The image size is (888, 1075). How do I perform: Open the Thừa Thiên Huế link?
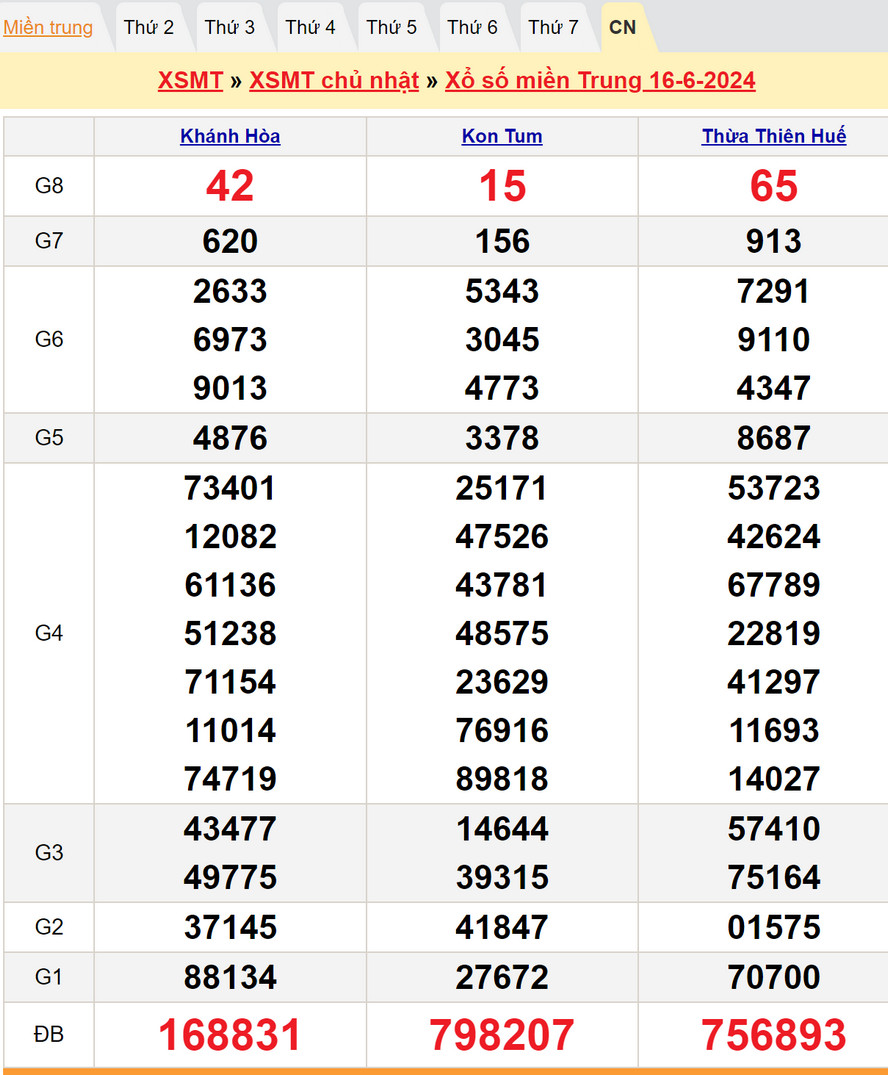(x=774, y=137)
